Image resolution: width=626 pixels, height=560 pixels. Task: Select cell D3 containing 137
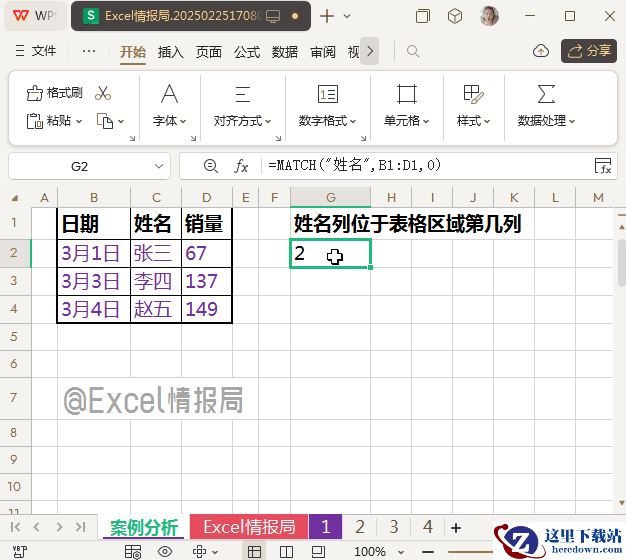pos(207,281)
